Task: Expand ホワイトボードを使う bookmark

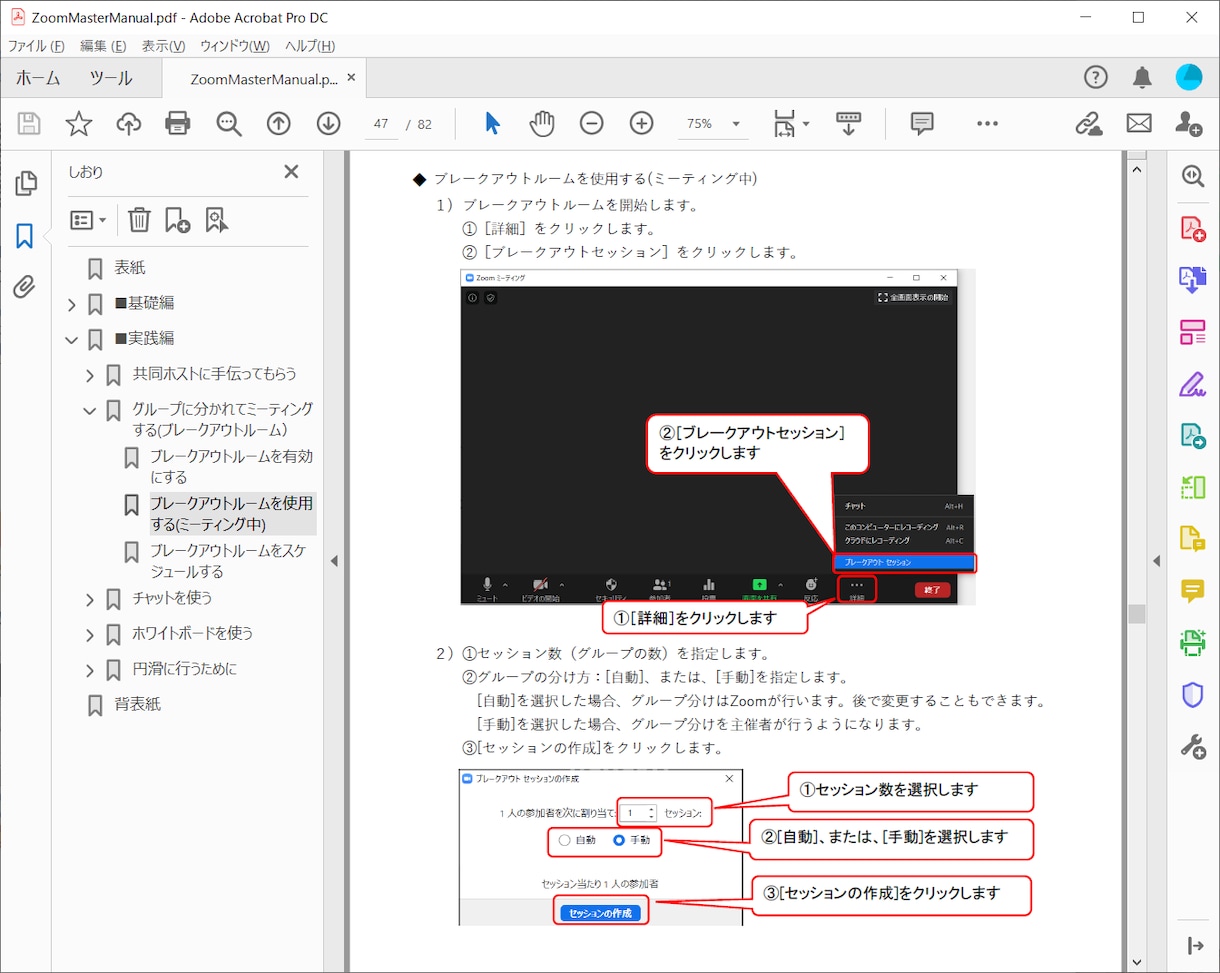Action: pyautogui.click(x=89, y=634)
